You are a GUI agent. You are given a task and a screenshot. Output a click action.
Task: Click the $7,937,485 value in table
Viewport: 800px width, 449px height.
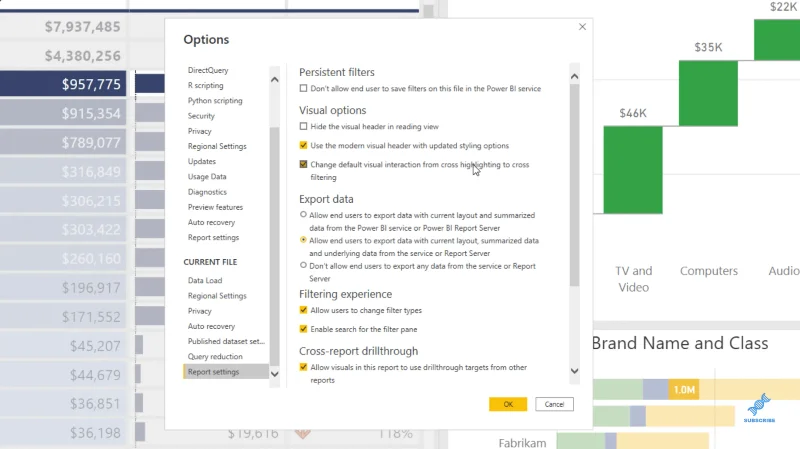[x=82, y=27]
